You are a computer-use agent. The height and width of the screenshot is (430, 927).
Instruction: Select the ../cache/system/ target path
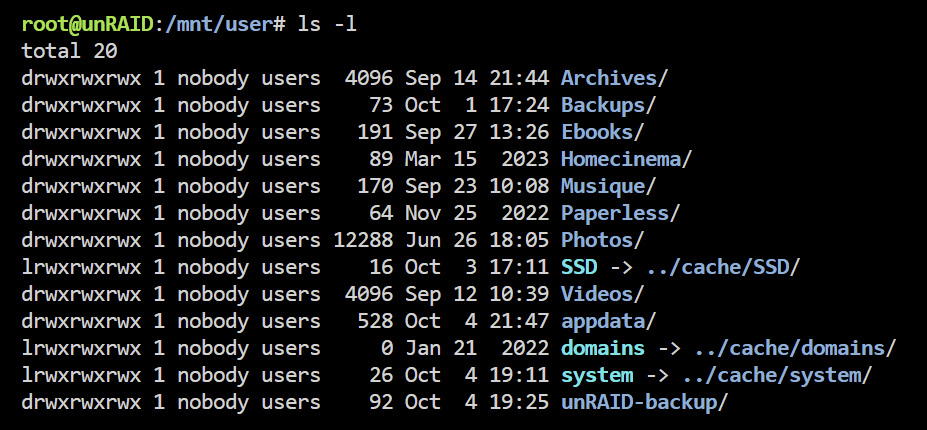pyautogui.click(x=777, y=376)
